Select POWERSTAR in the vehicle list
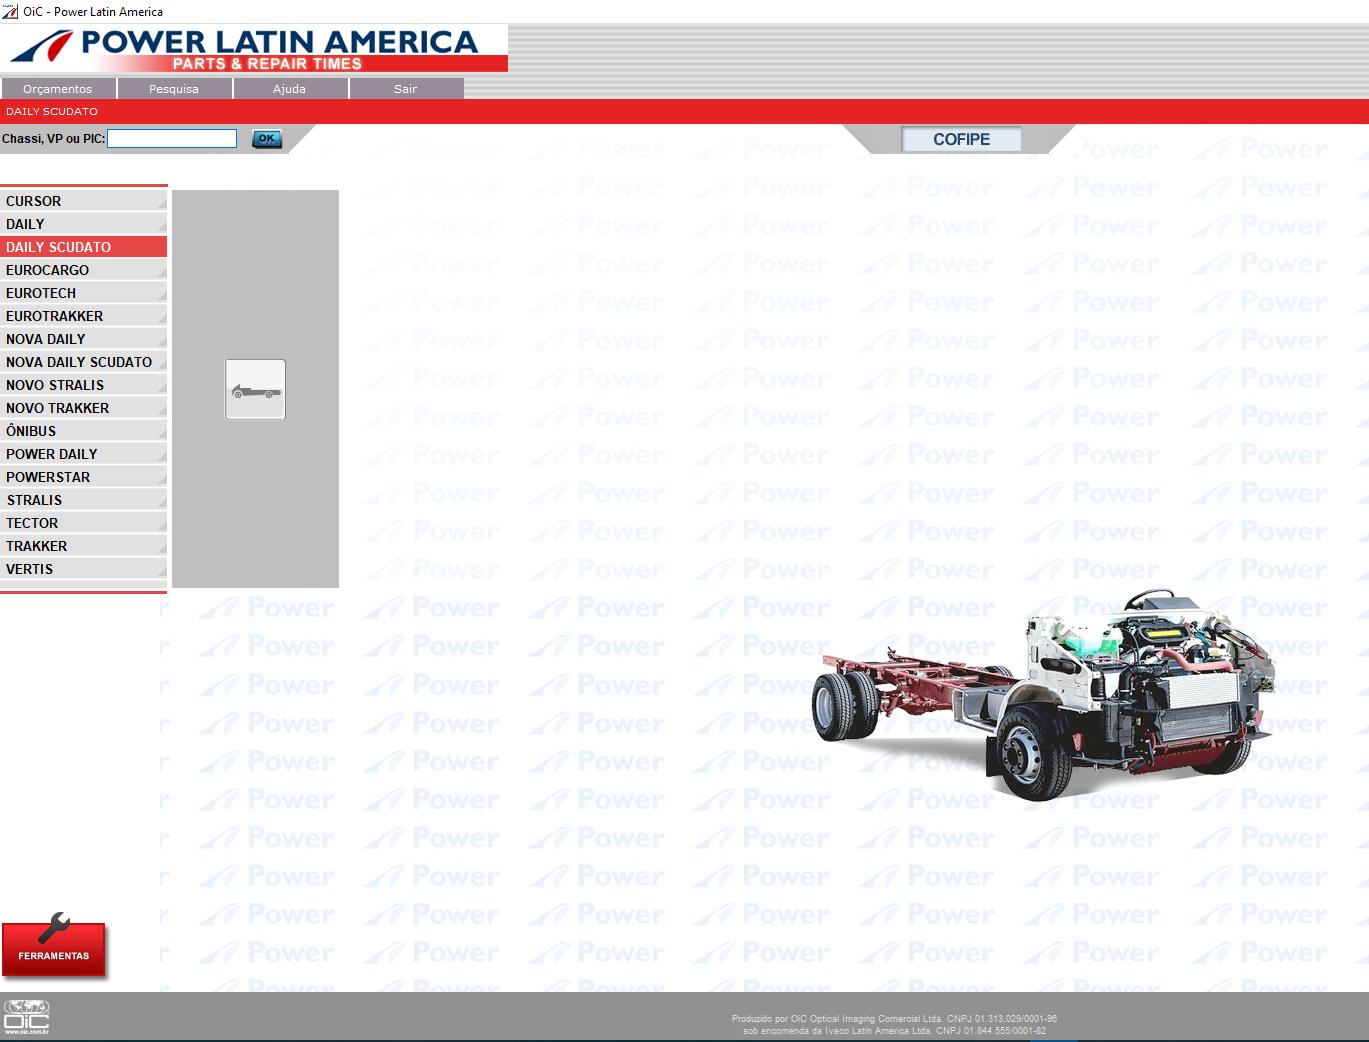The image size is (1369, 1042). coord(84,477)
